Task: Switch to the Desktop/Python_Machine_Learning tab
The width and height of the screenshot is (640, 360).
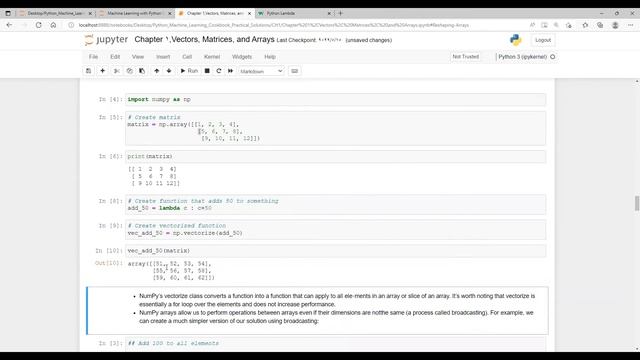Action: point(55,13)
